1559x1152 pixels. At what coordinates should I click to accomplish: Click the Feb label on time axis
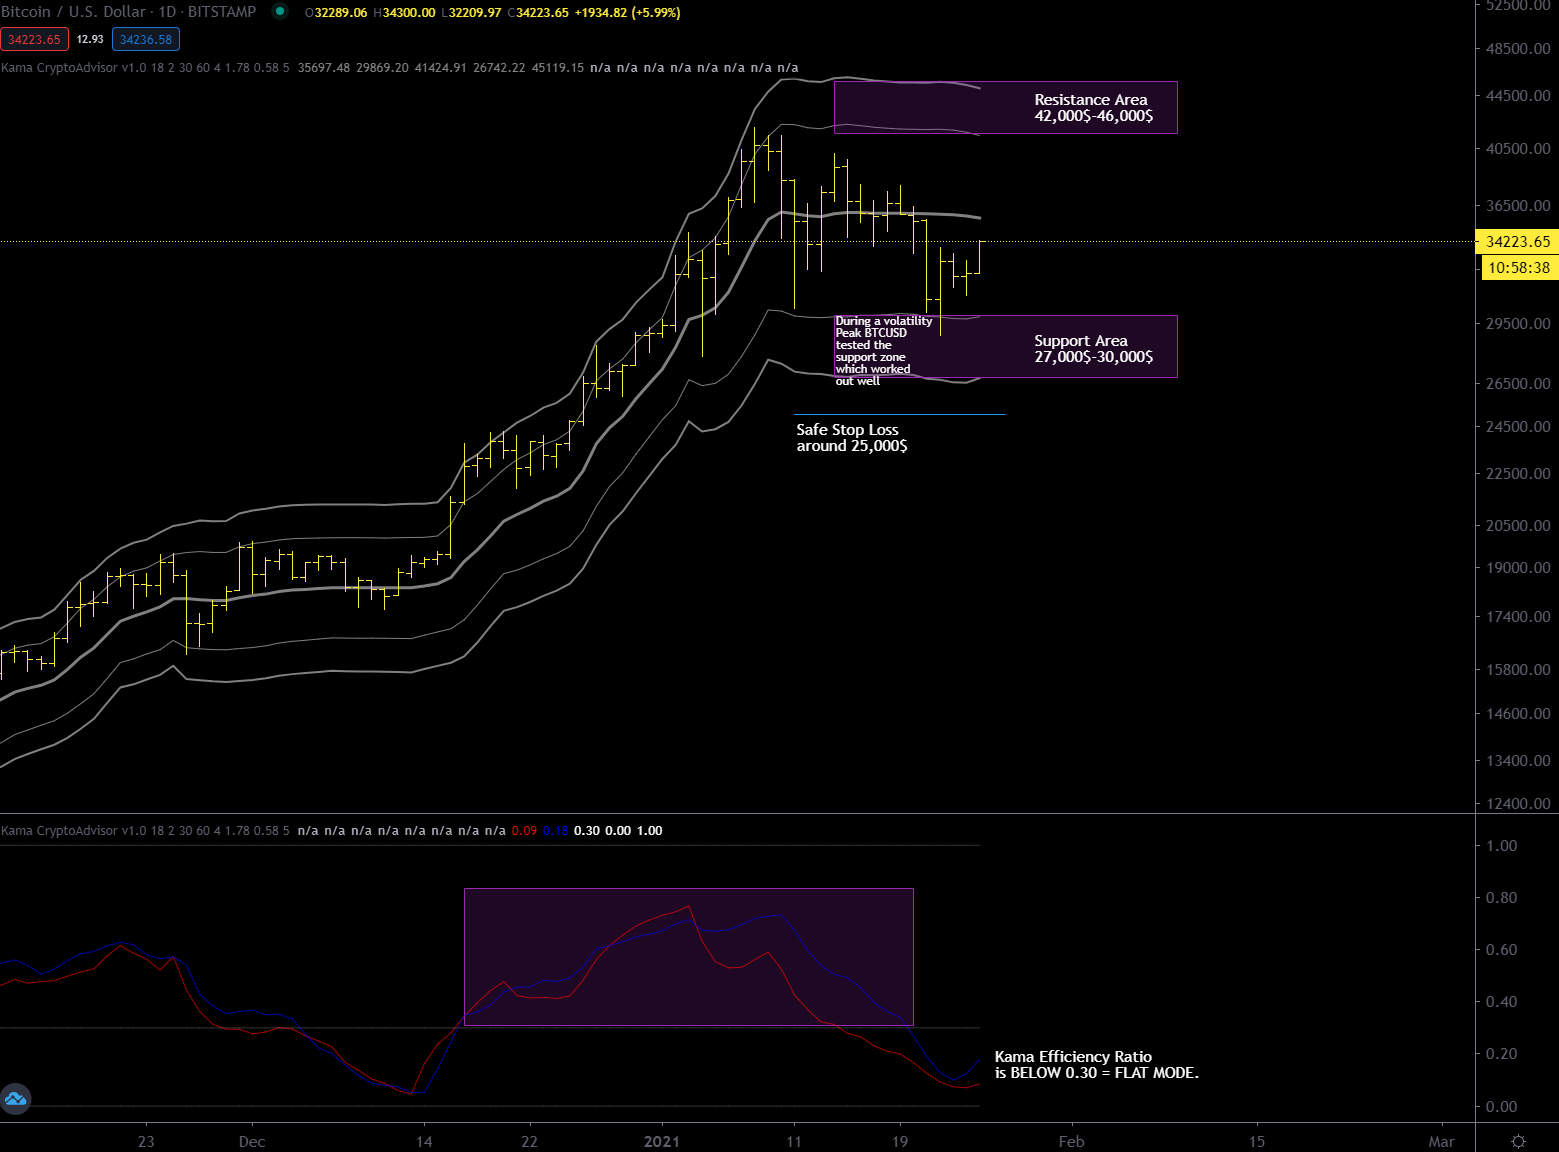click(x=1071, y=1142)
